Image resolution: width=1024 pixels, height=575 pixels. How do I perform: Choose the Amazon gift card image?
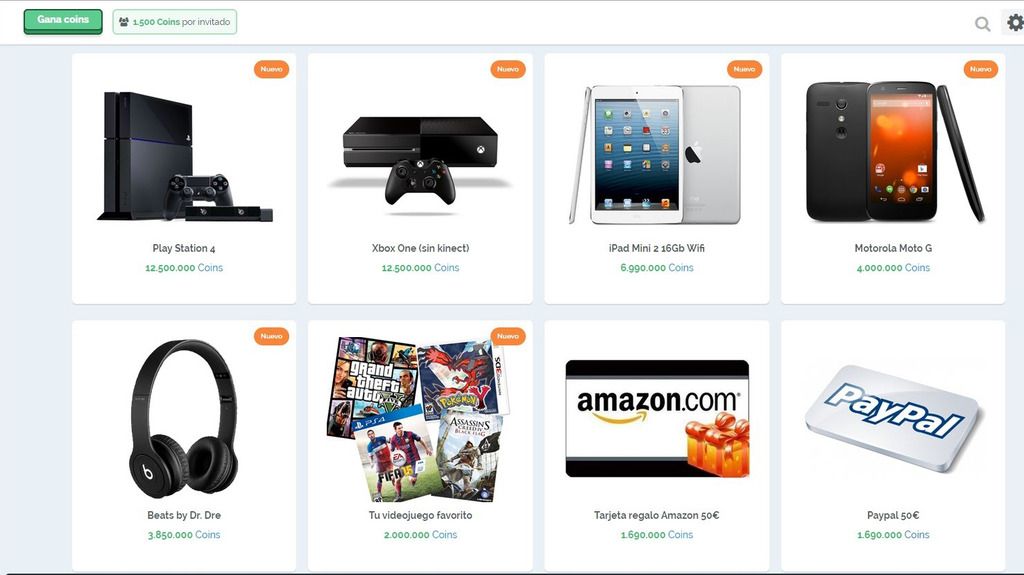(657, 418)
